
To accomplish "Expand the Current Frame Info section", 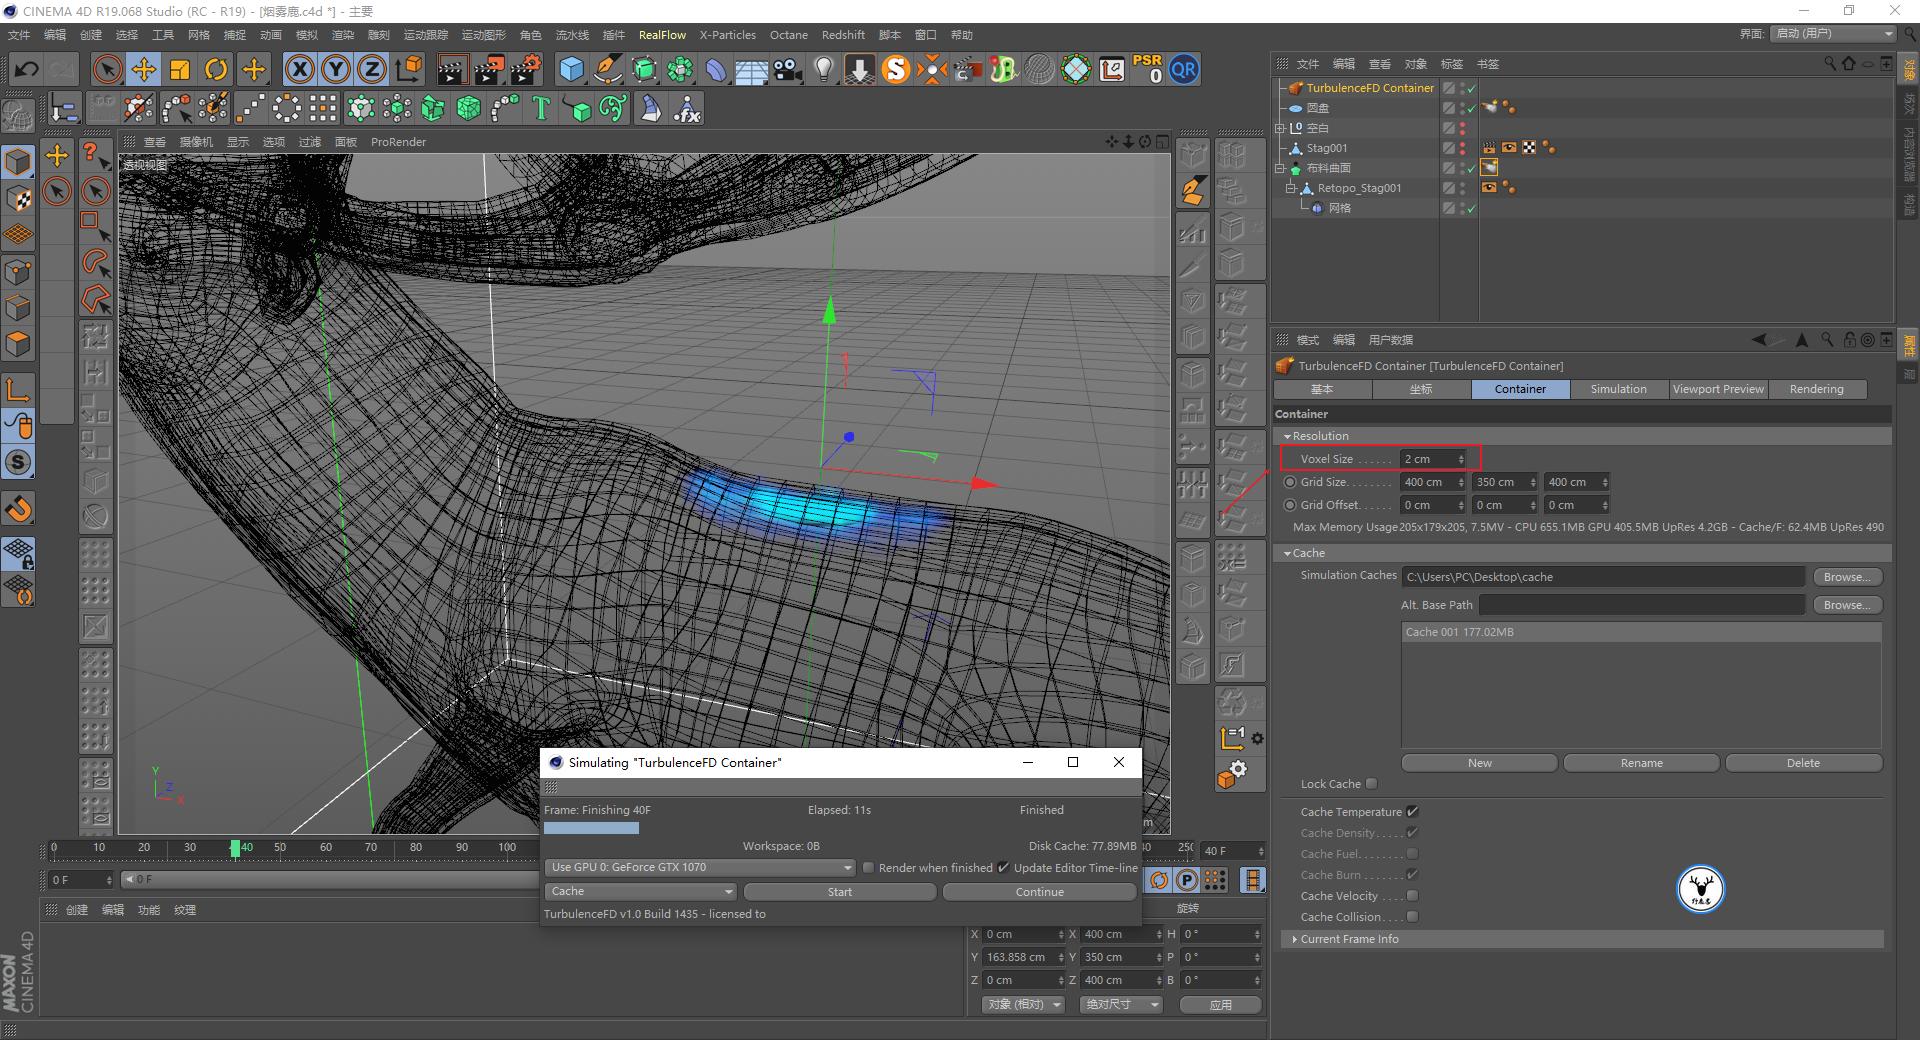I will [x=1293, y=939].
